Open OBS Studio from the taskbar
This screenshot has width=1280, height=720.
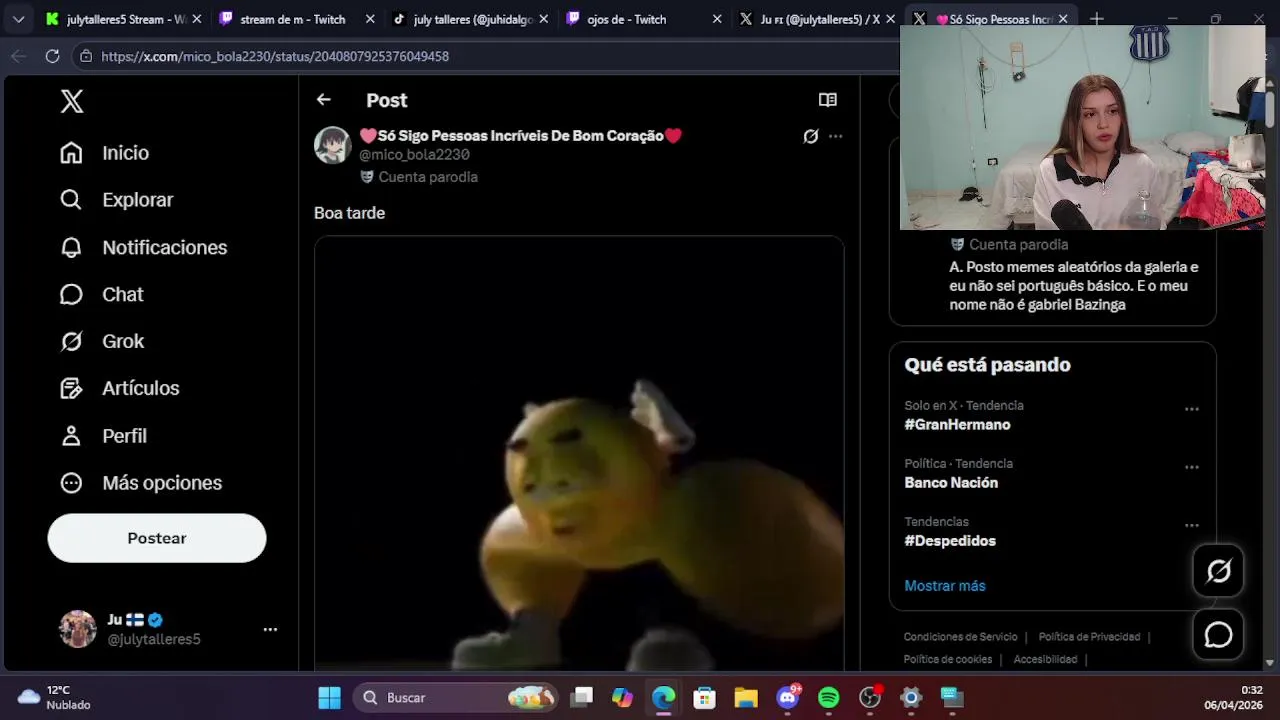pos(870,697)
